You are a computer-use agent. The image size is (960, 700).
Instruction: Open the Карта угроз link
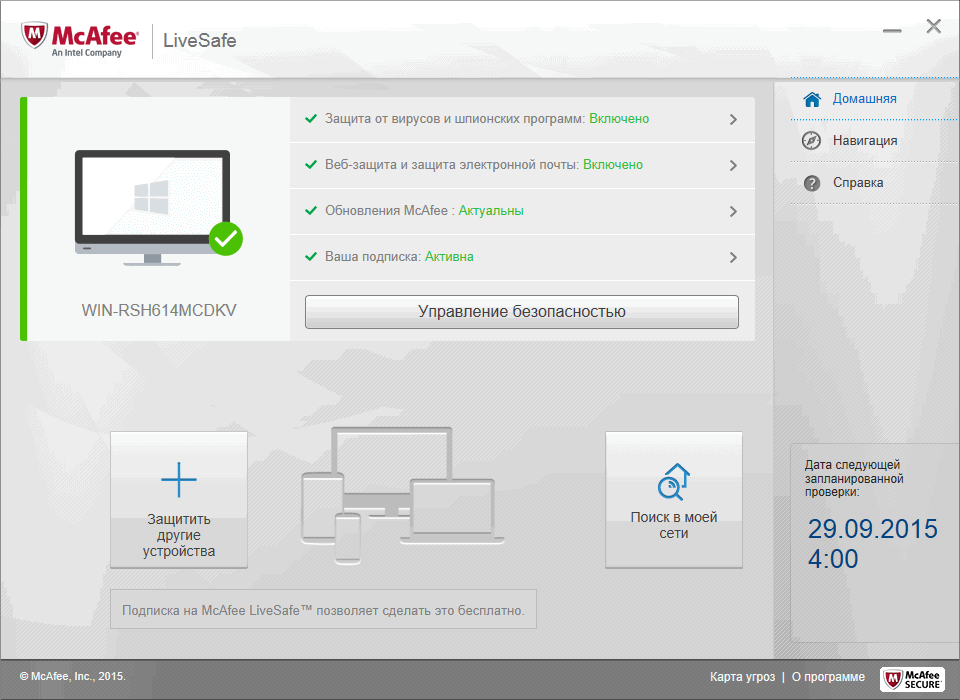tap(742, 677)
